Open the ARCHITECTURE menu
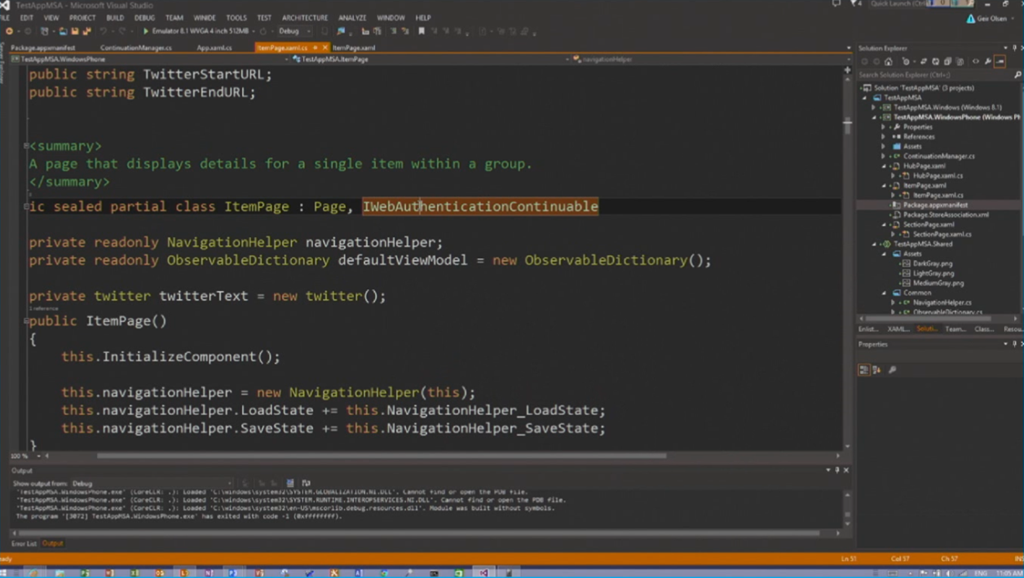Screen dimensions: 1024x578 pos(305,18)
